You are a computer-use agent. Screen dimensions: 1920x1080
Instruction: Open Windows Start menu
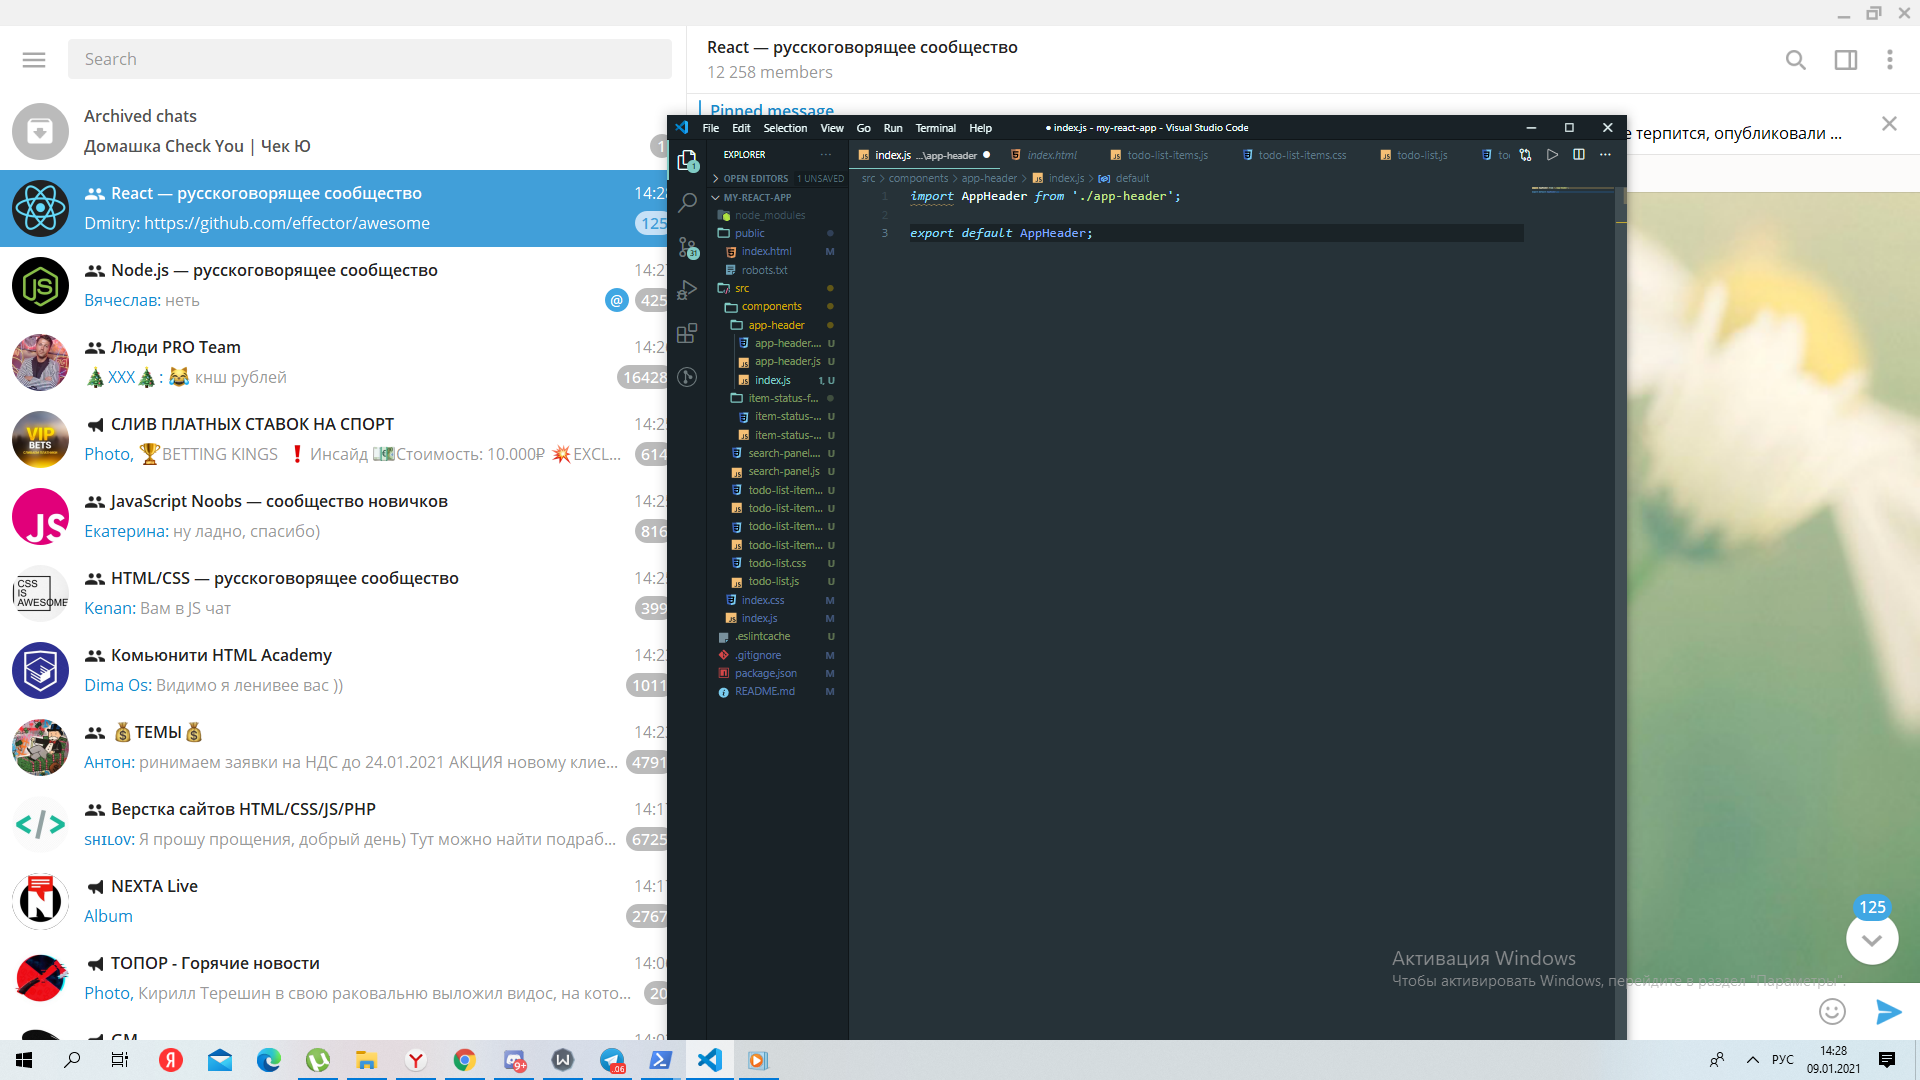click(24, 1060)
